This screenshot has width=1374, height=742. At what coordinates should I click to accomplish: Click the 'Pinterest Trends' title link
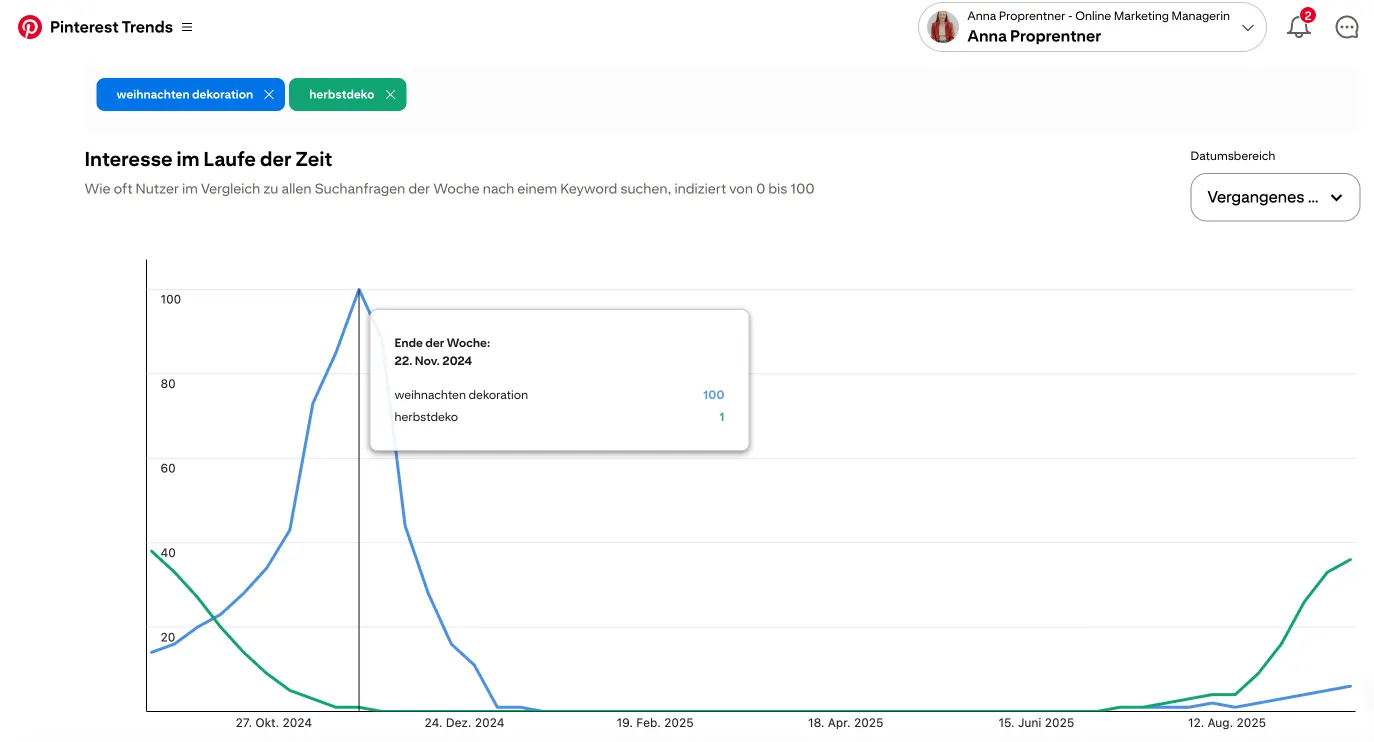[x=111, y=27]
